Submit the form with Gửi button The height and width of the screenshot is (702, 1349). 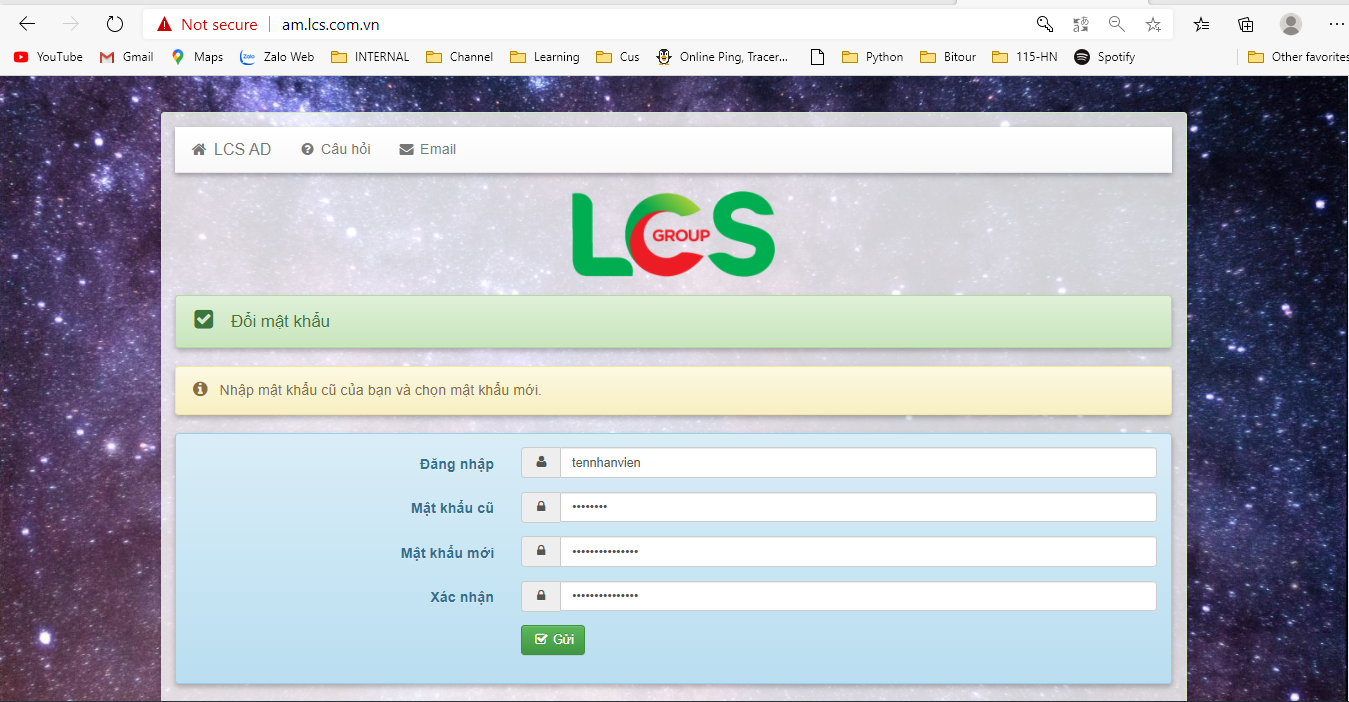pyautogui.click(x=553, y=640)
